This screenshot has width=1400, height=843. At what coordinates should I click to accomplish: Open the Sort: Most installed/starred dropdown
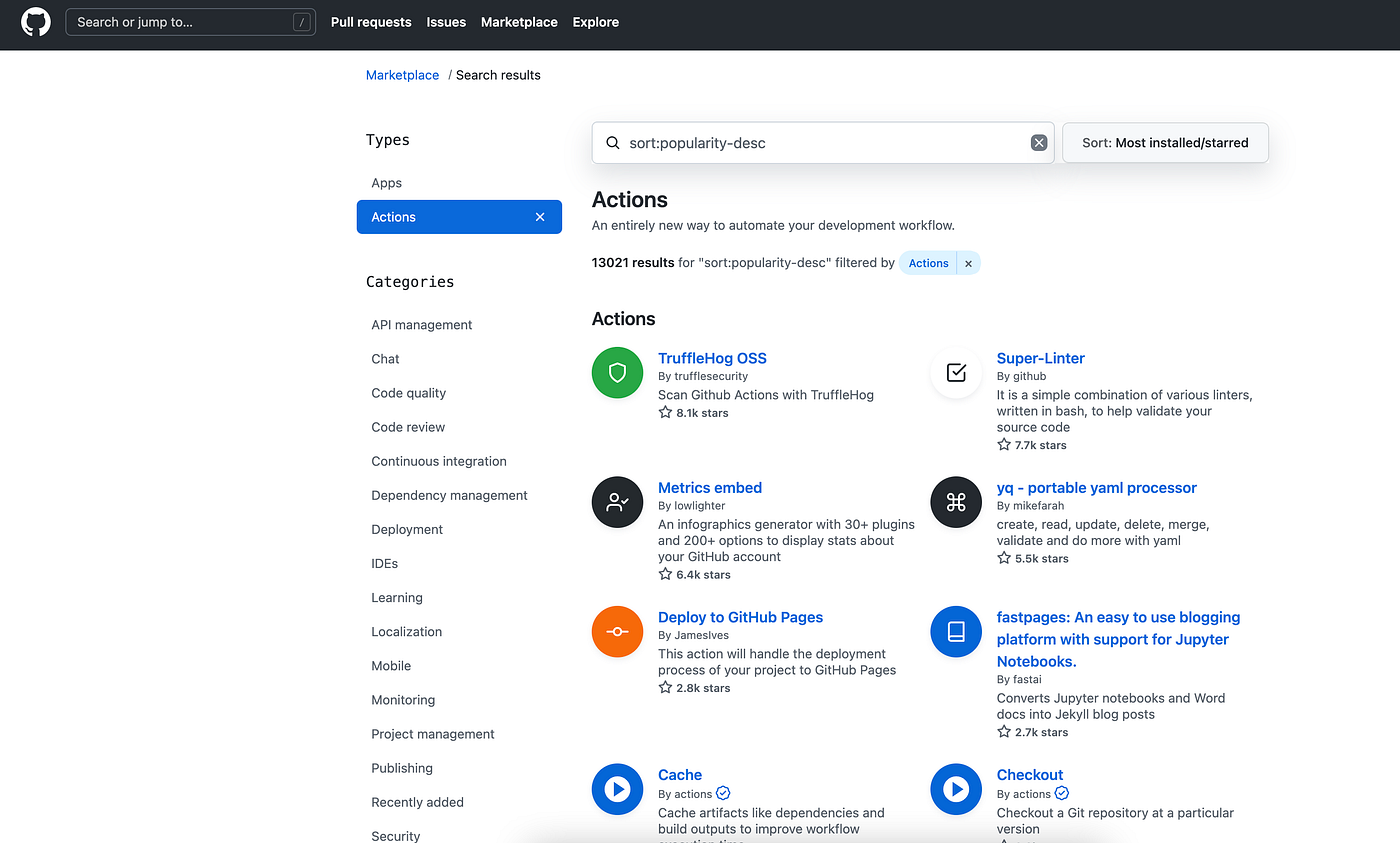coord(1165,143)
